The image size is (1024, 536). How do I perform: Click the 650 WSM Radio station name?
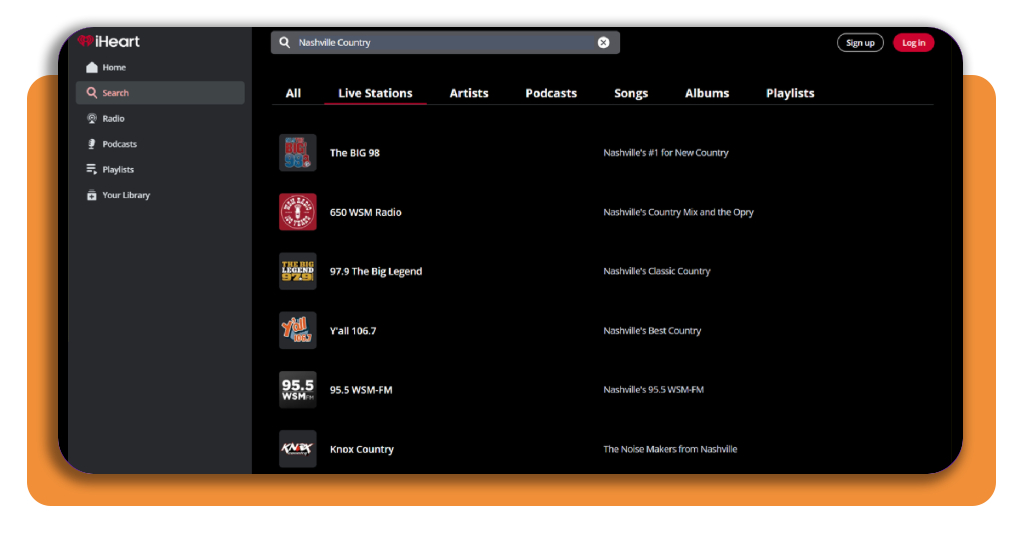(366, 212)
